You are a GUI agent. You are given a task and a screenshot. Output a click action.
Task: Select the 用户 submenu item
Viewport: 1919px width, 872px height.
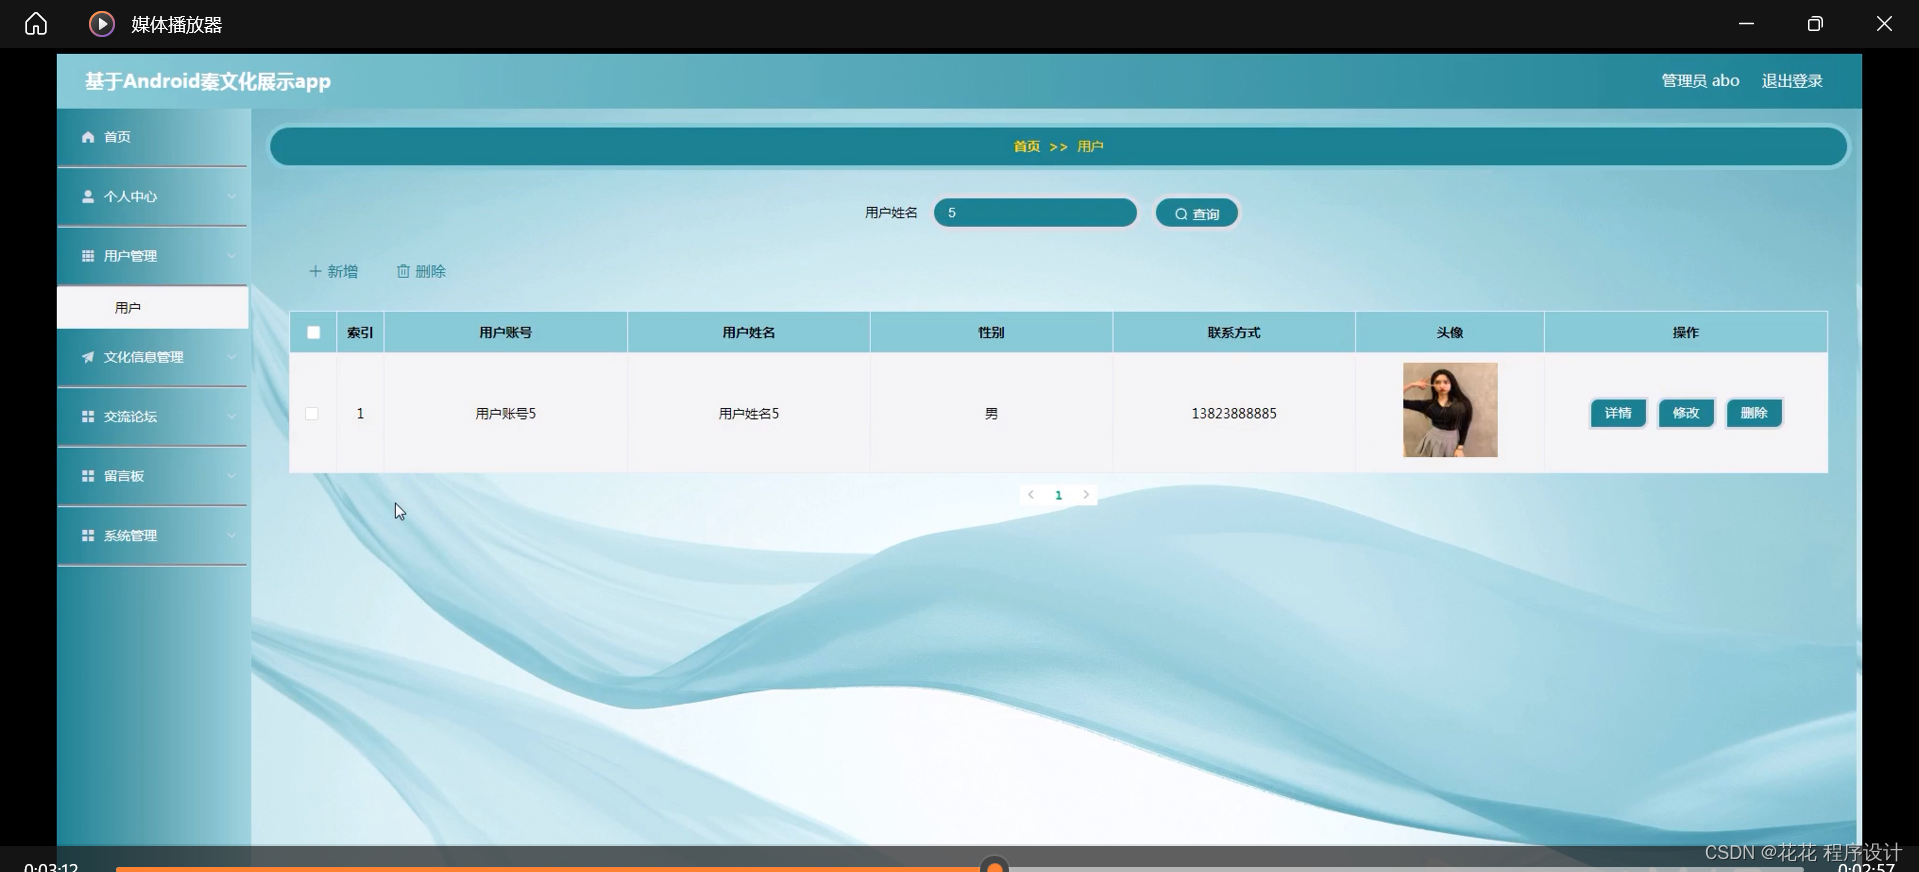[x=152, y=308]
